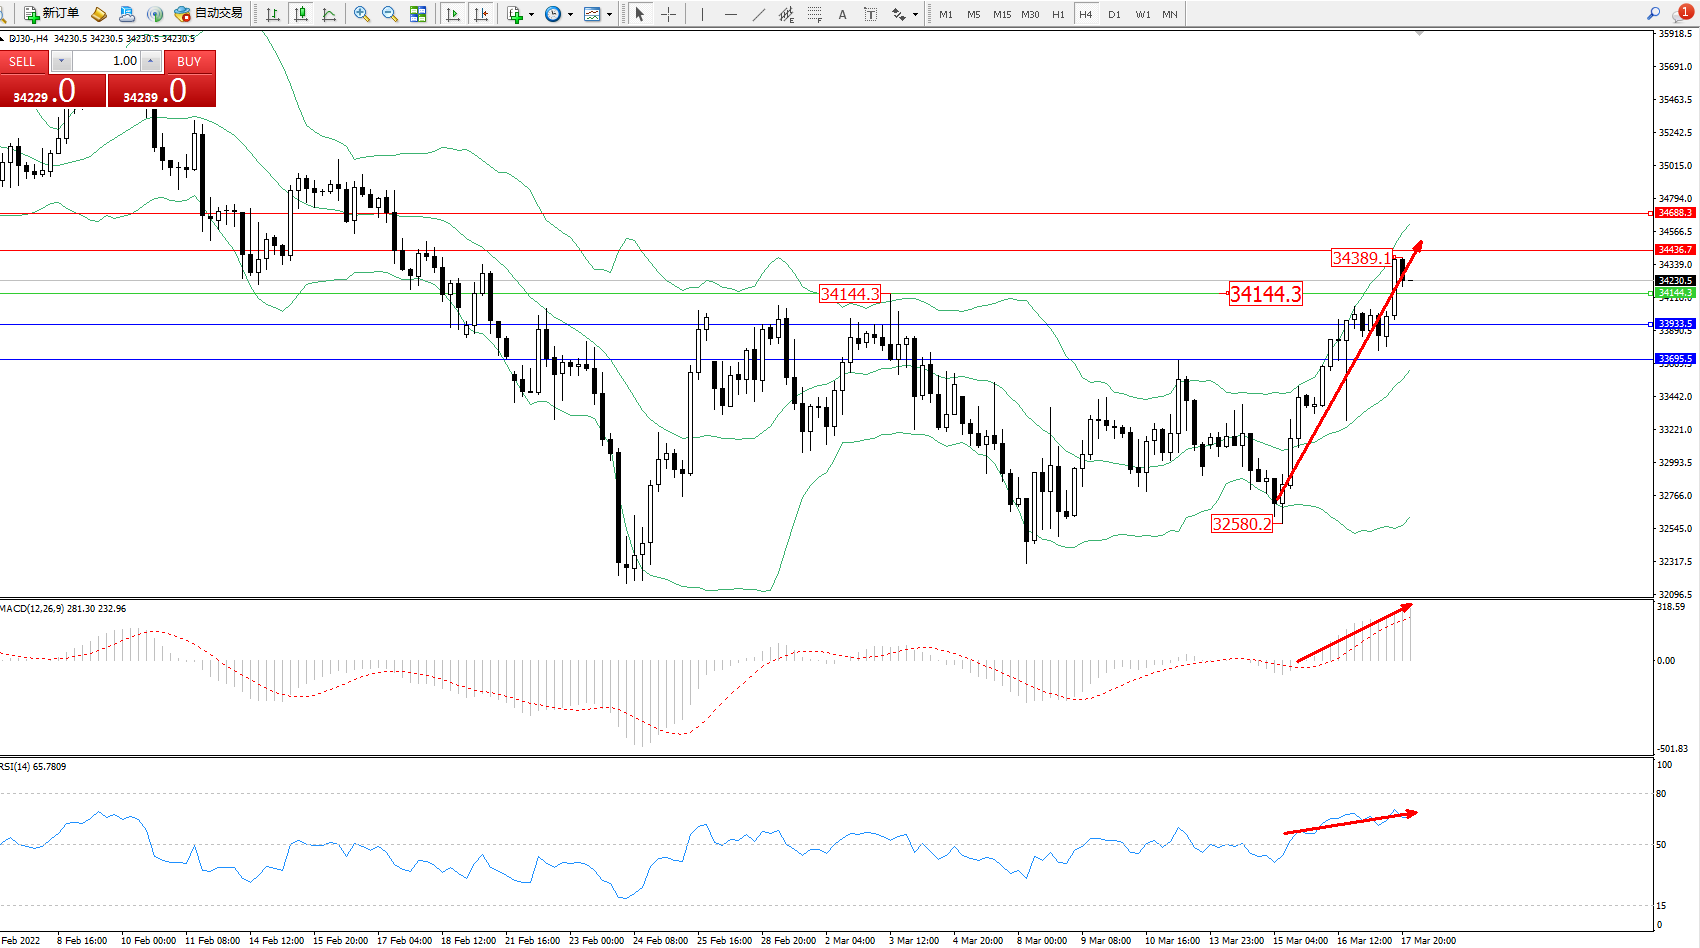Screen dimensions: 1700x948
Task: Tile chart windows with the grid icon
Action: pyautogui.click(x=418, y=14)
